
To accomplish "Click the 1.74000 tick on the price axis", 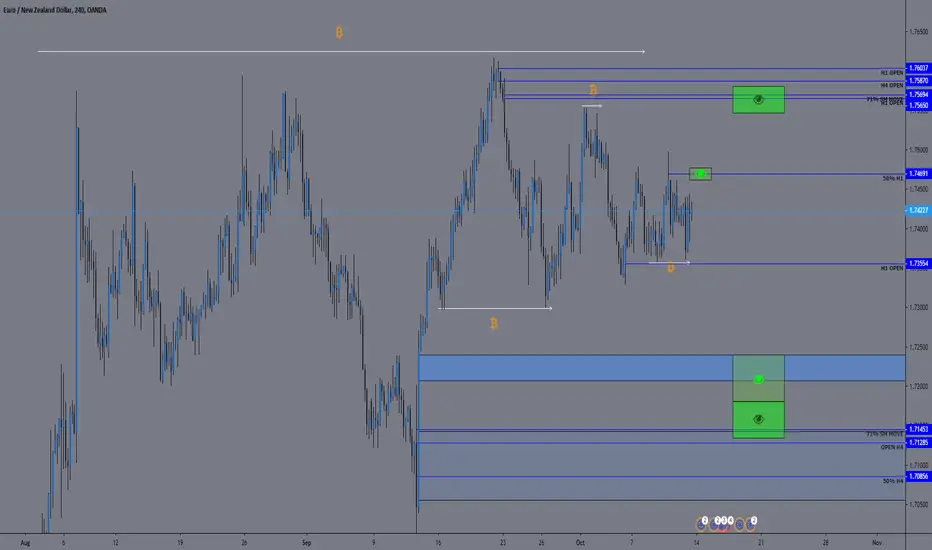I will 918,229.
